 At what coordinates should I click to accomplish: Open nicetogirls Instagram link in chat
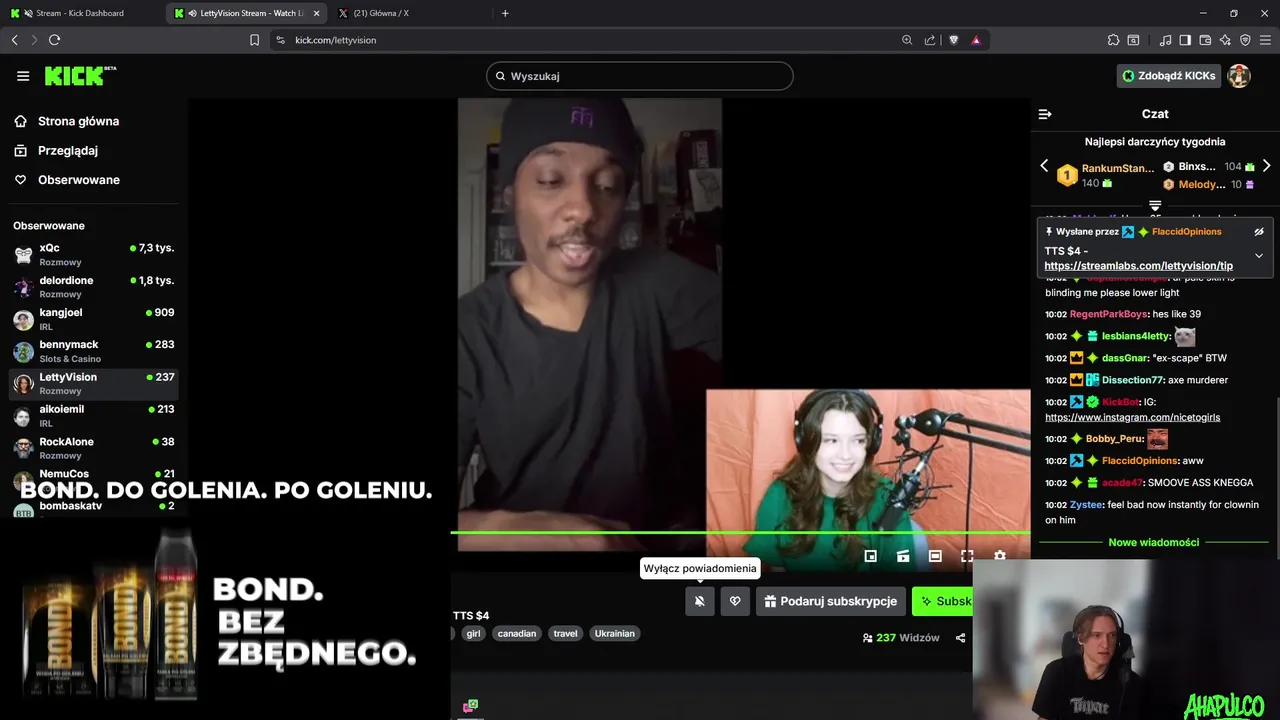(1132, 417)
